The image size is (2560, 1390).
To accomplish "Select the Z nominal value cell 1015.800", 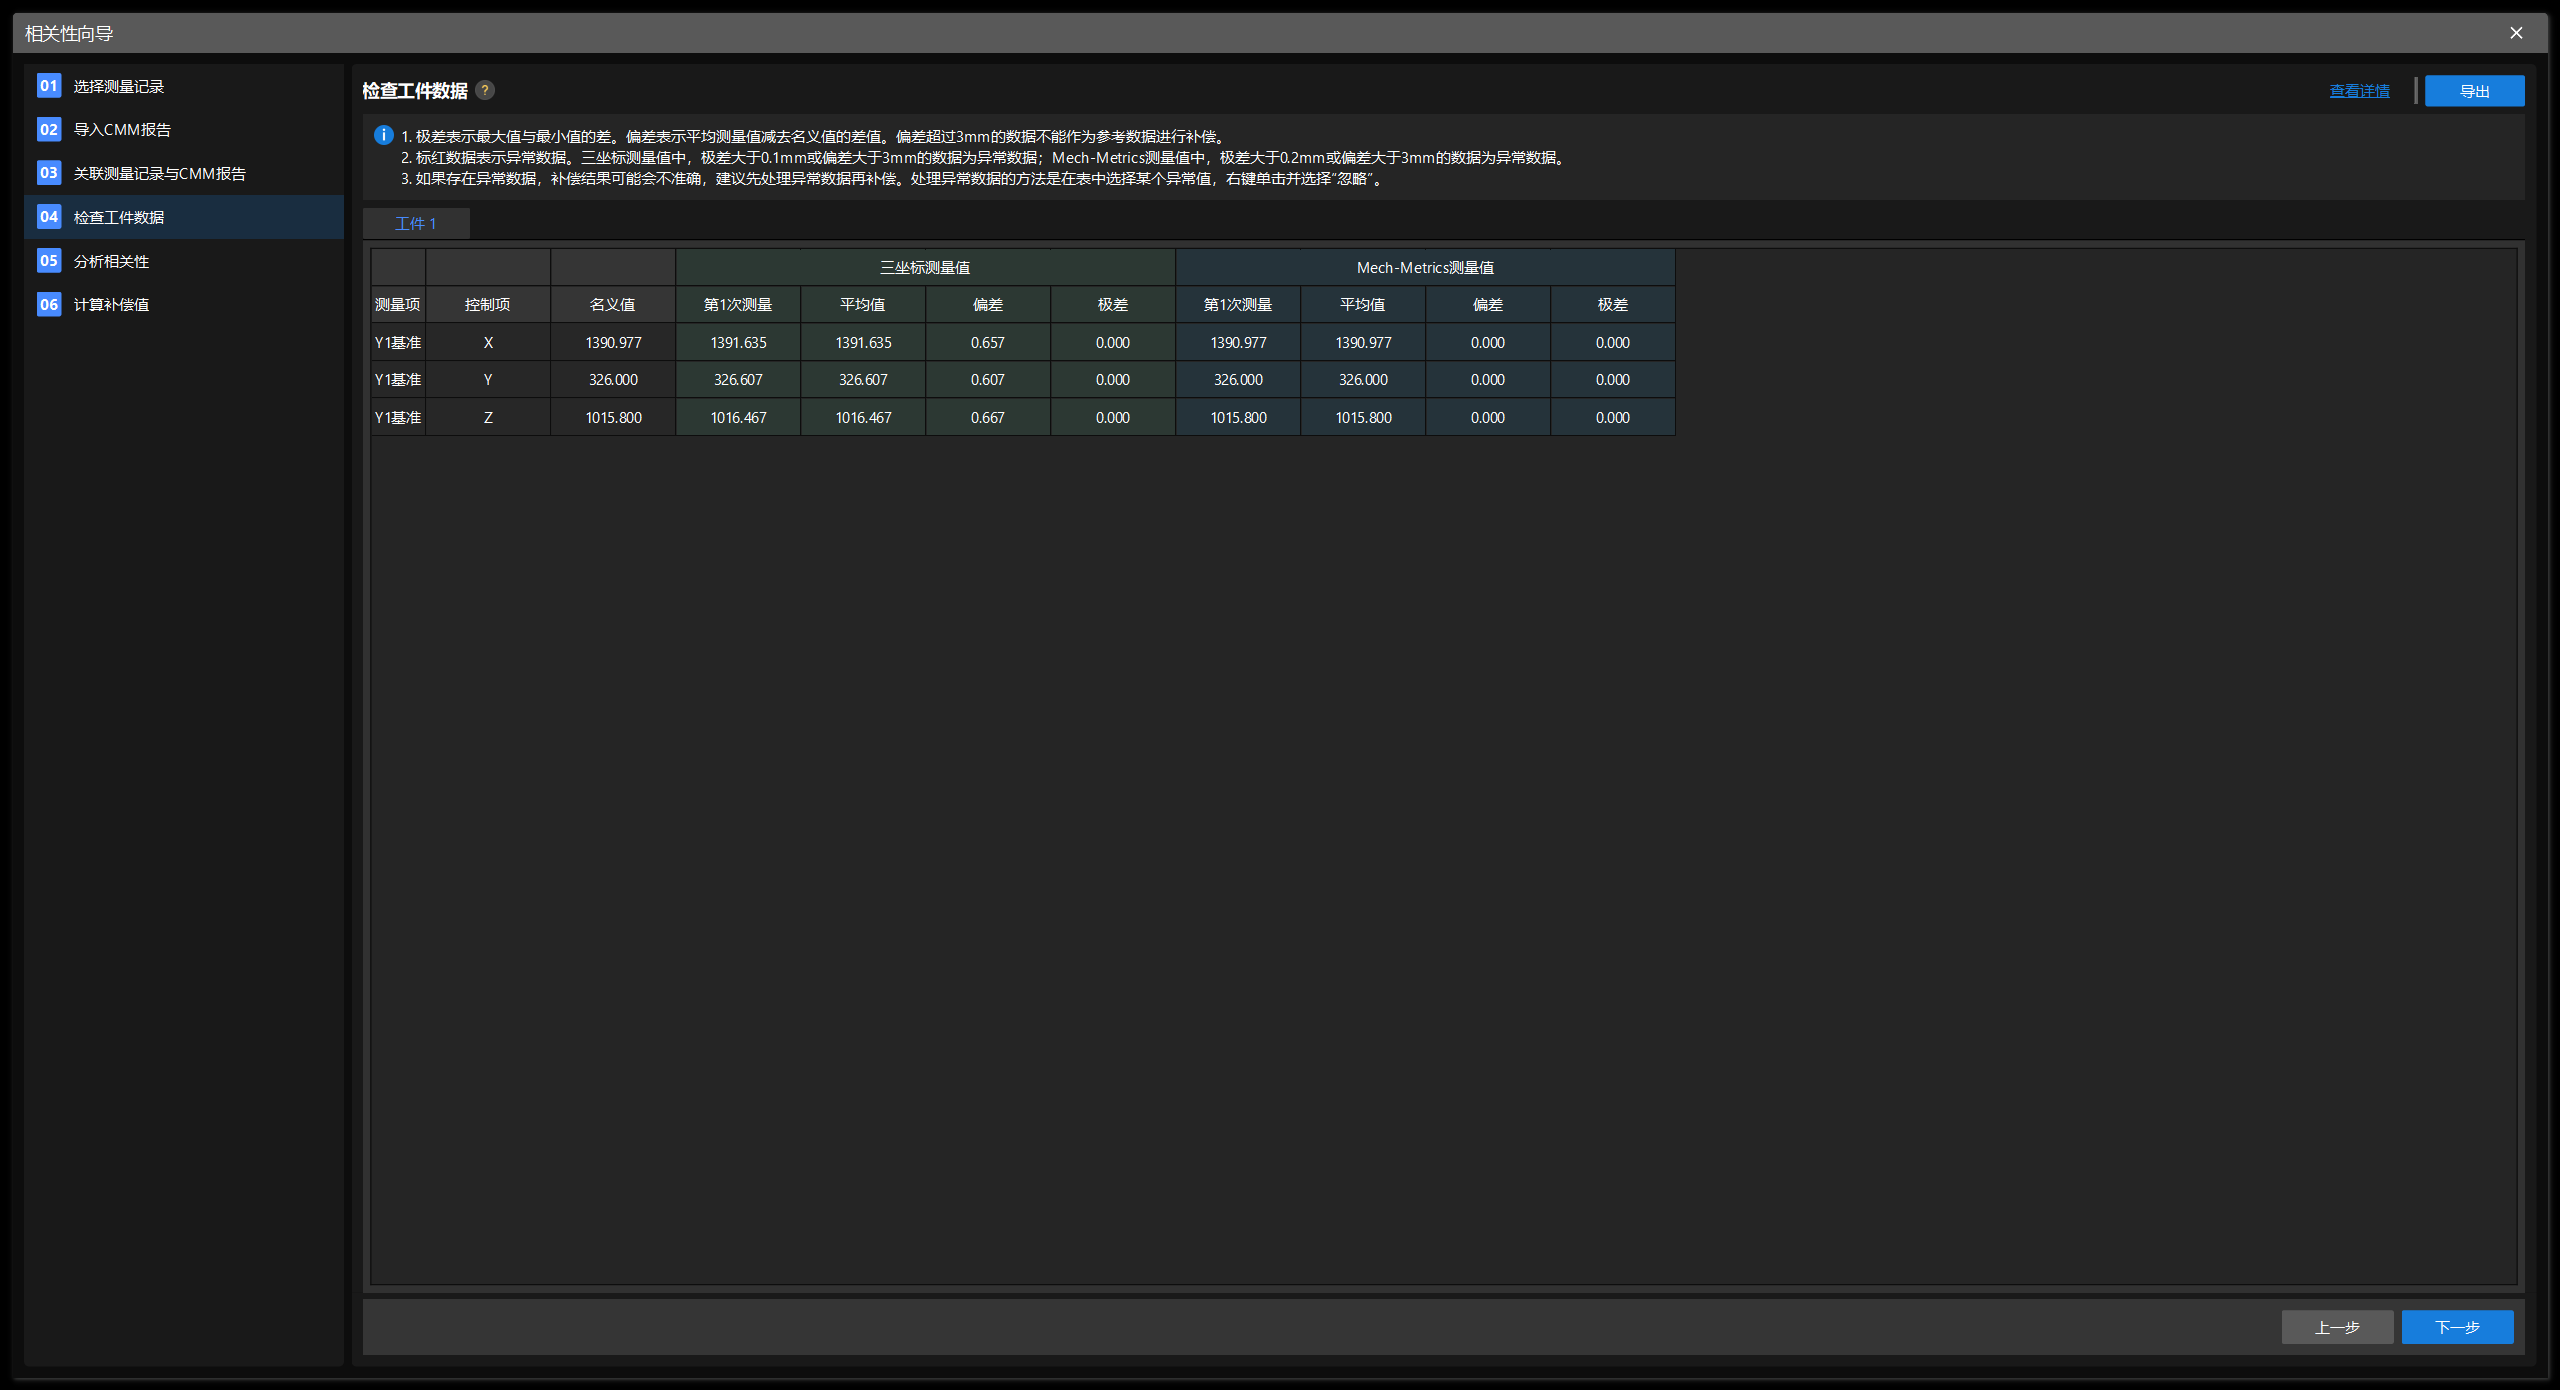I will [612, 417].
